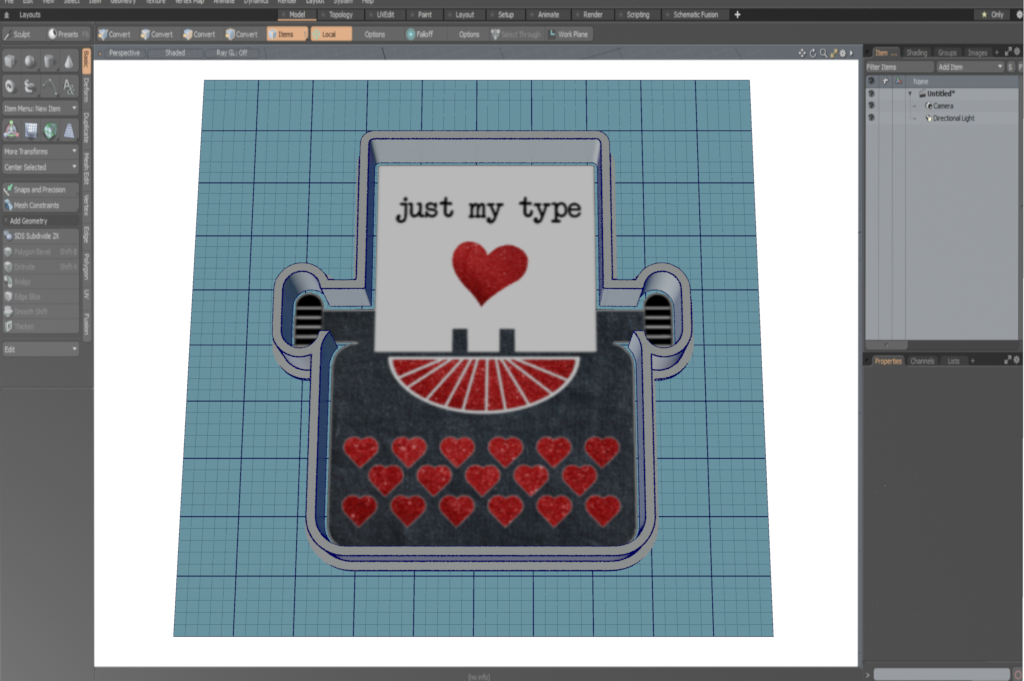The image size is (1024, 681).
Task: Collapse the Untitled scene tree
Action: [x=910, y=94]
